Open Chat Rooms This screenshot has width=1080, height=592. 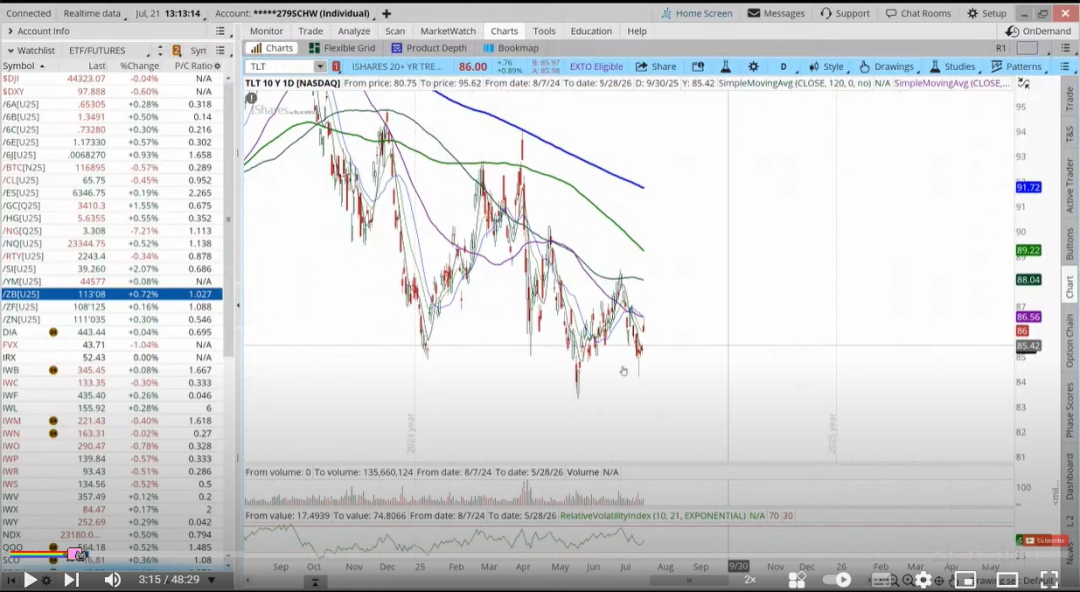(917, 13)
